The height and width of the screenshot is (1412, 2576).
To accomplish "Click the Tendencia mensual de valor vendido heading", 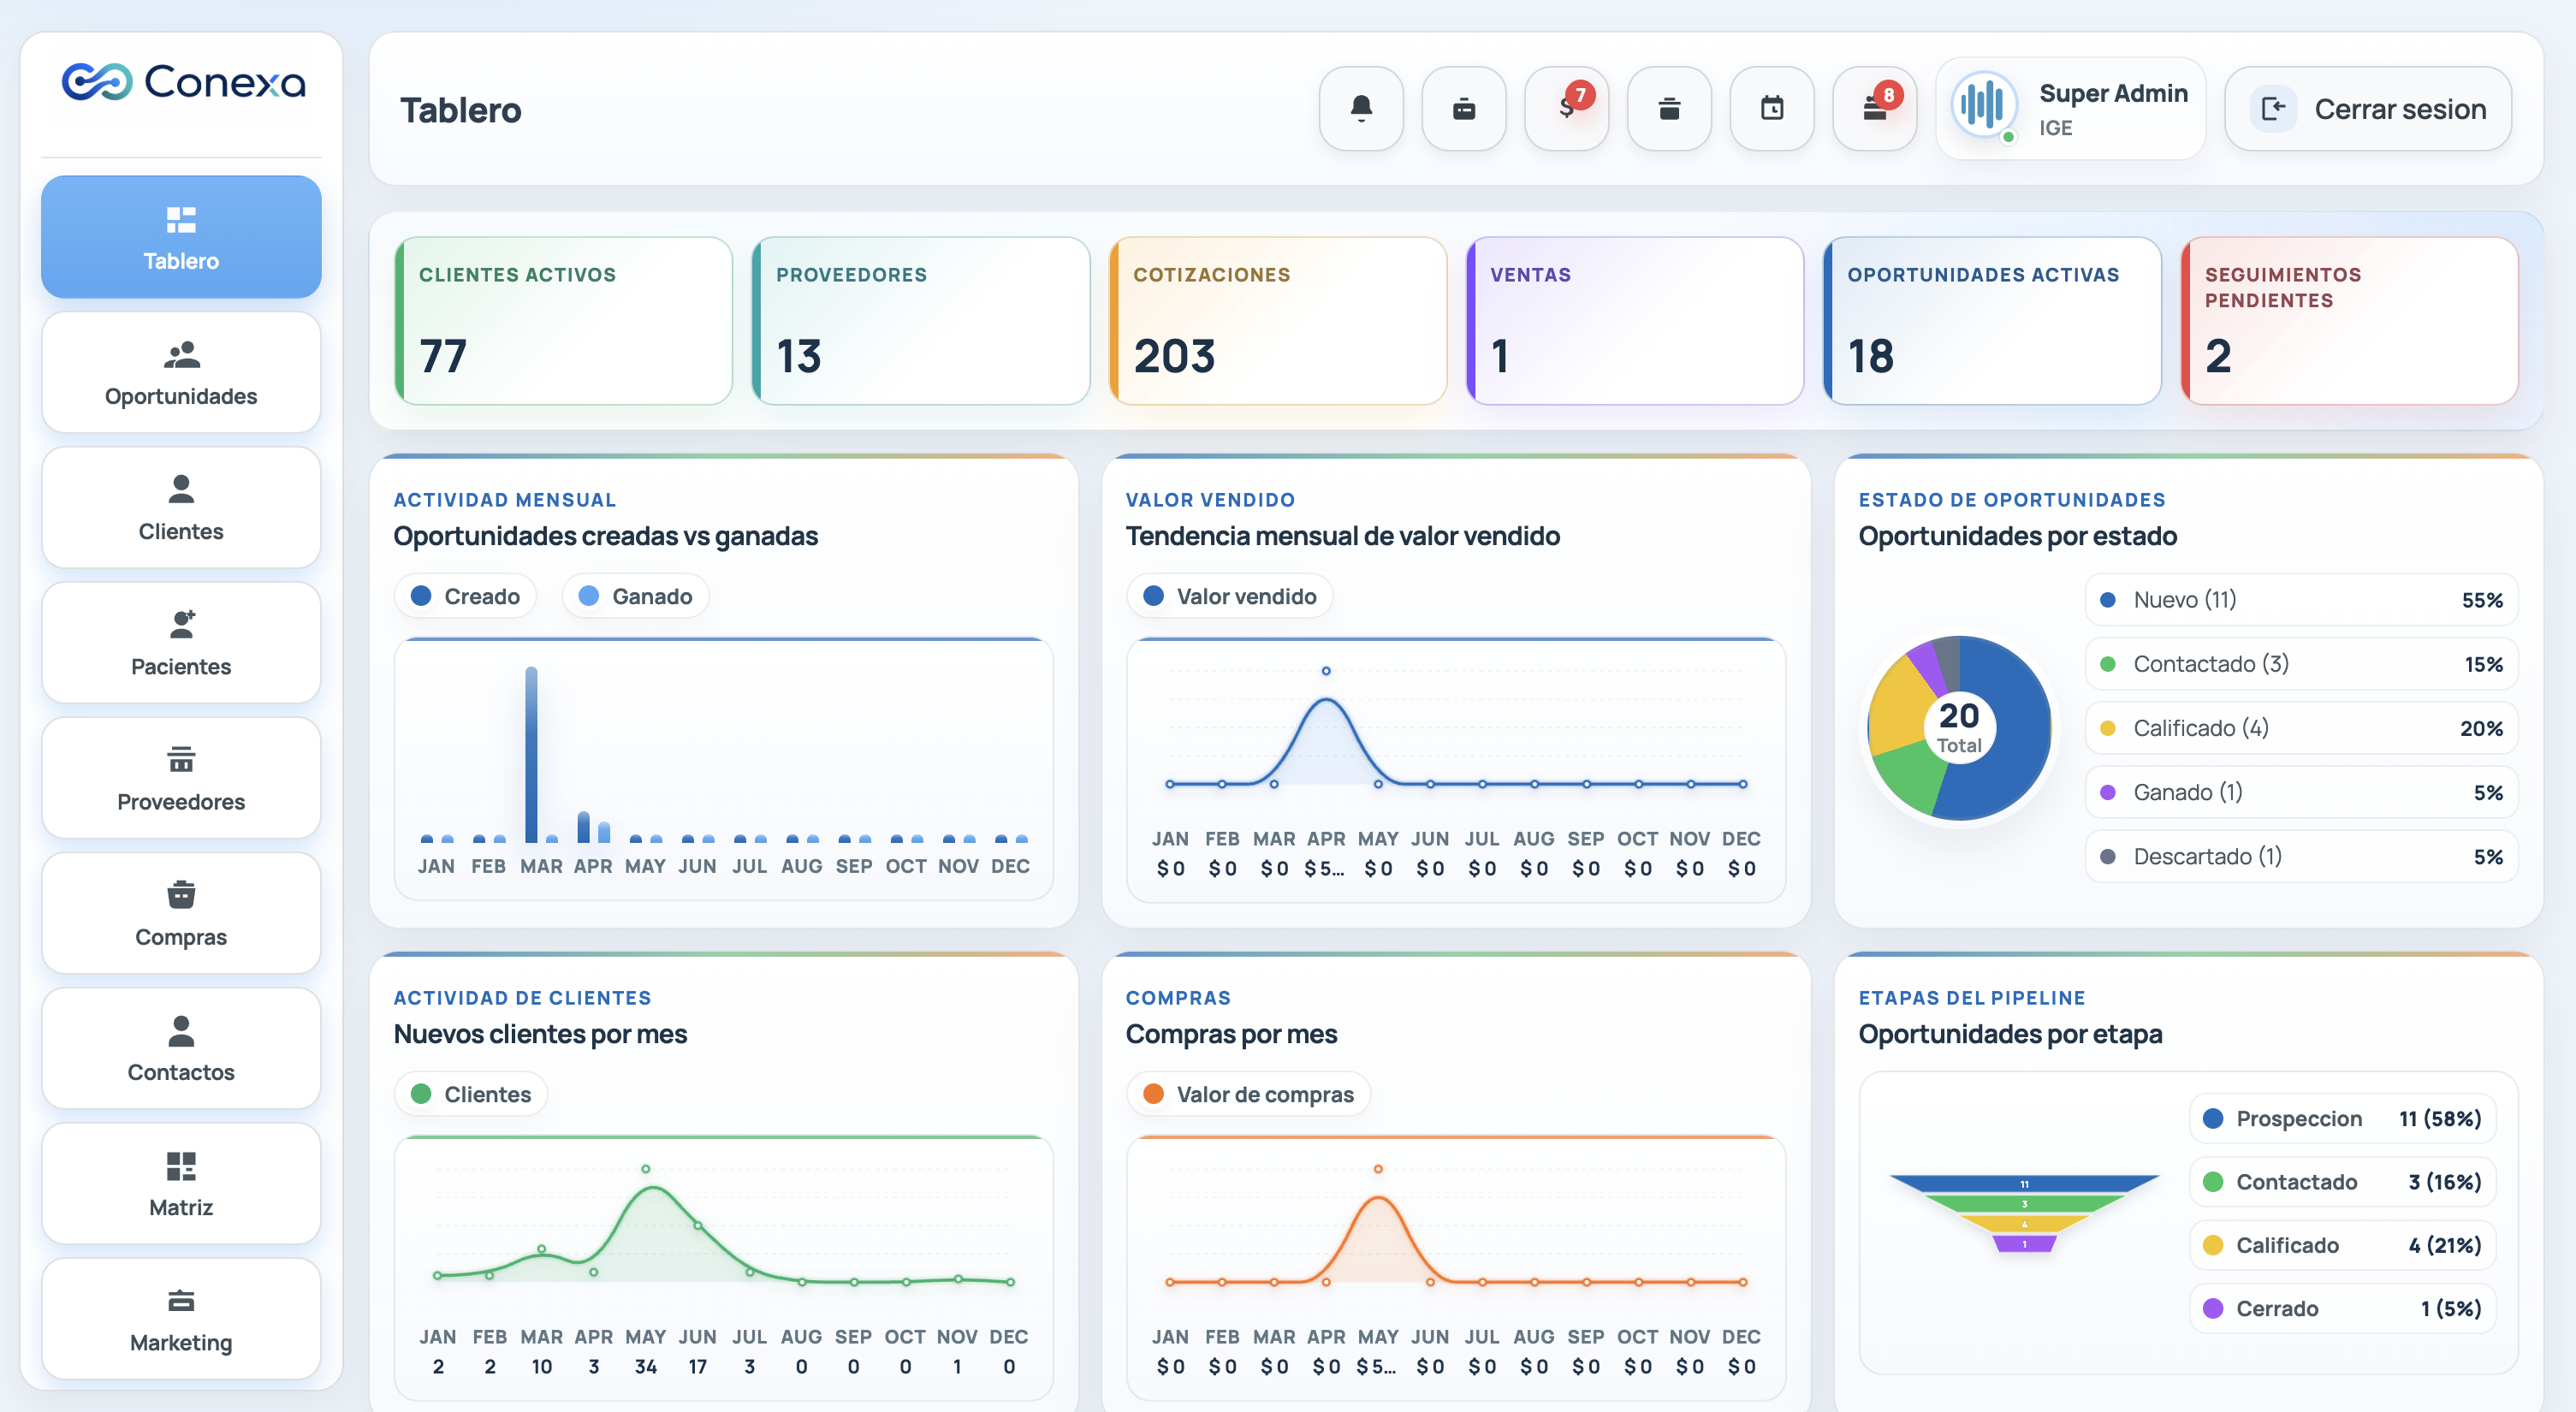I will tap(1343, 536).
